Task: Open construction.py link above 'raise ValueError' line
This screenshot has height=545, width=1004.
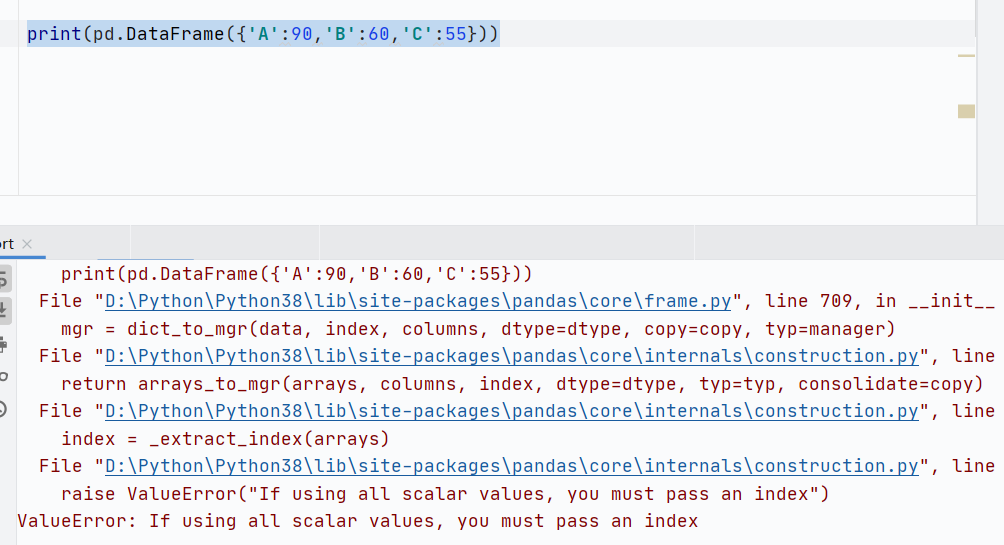Action: [x=511, y=466]
